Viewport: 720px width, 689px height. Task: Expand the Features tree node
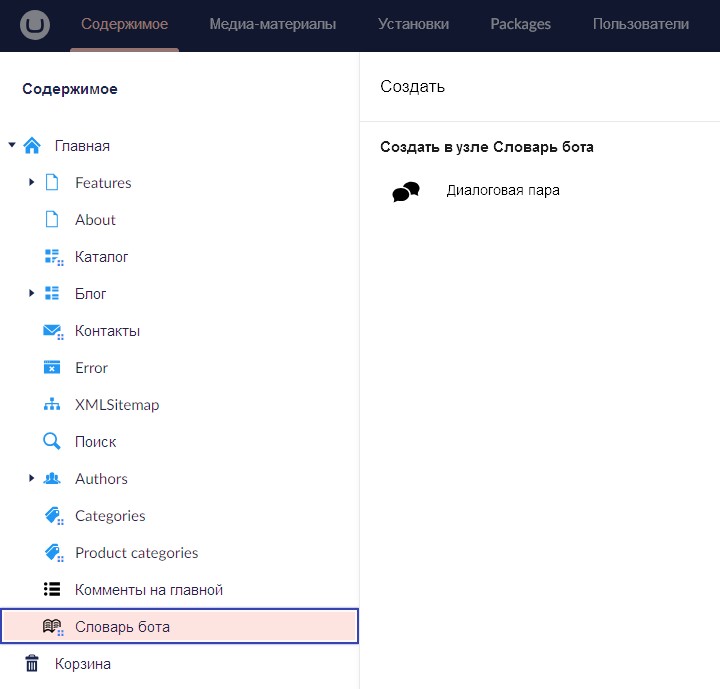[x=32, y=183]
